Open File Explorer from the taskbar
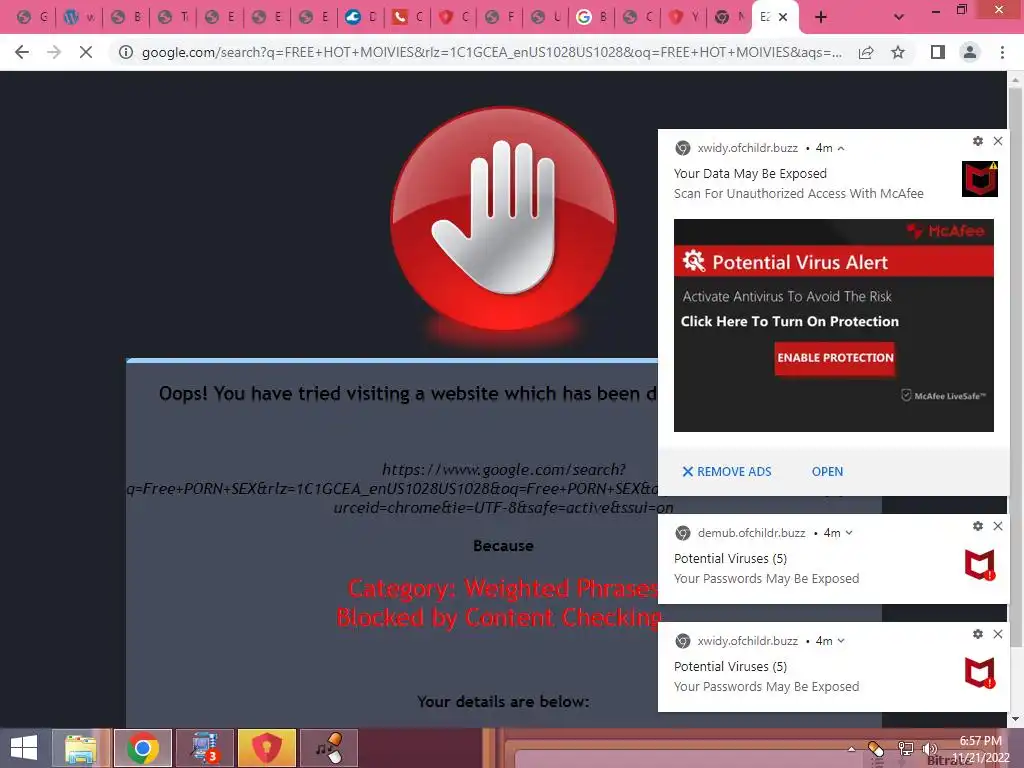 [x=81, y=748]
